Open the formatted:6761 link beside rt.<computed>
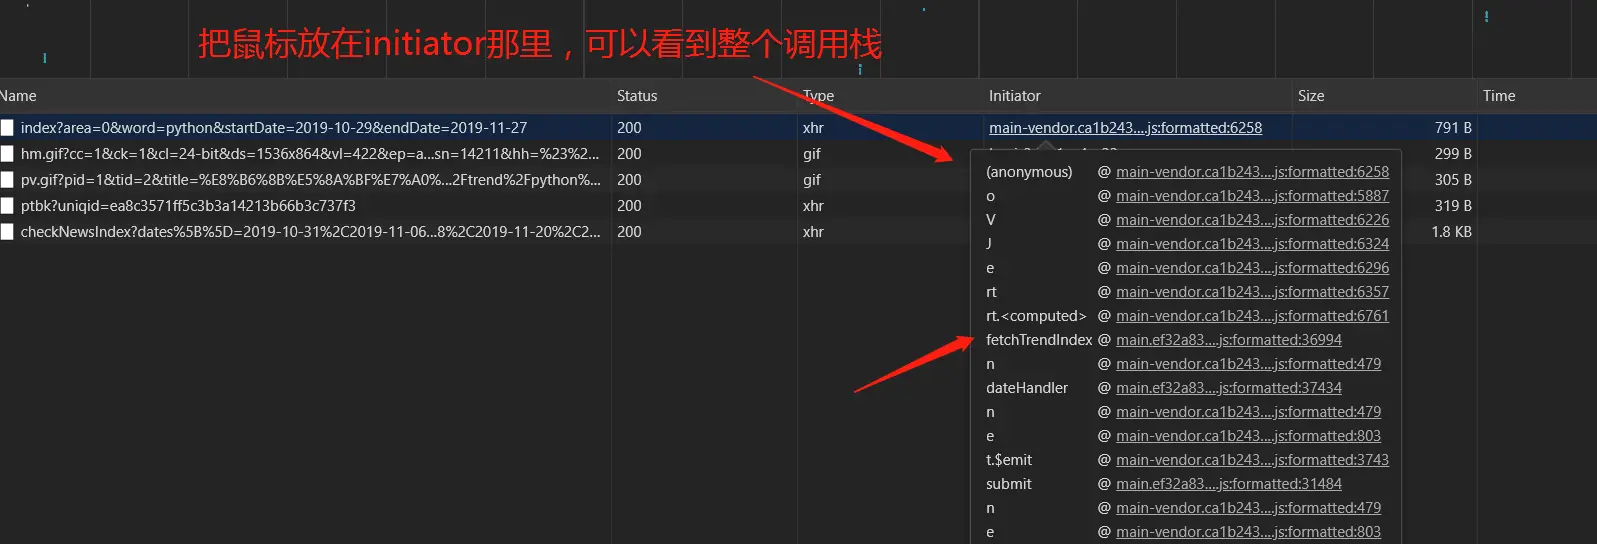Viewport: 1597px width, 544px height. [1252, 316]
